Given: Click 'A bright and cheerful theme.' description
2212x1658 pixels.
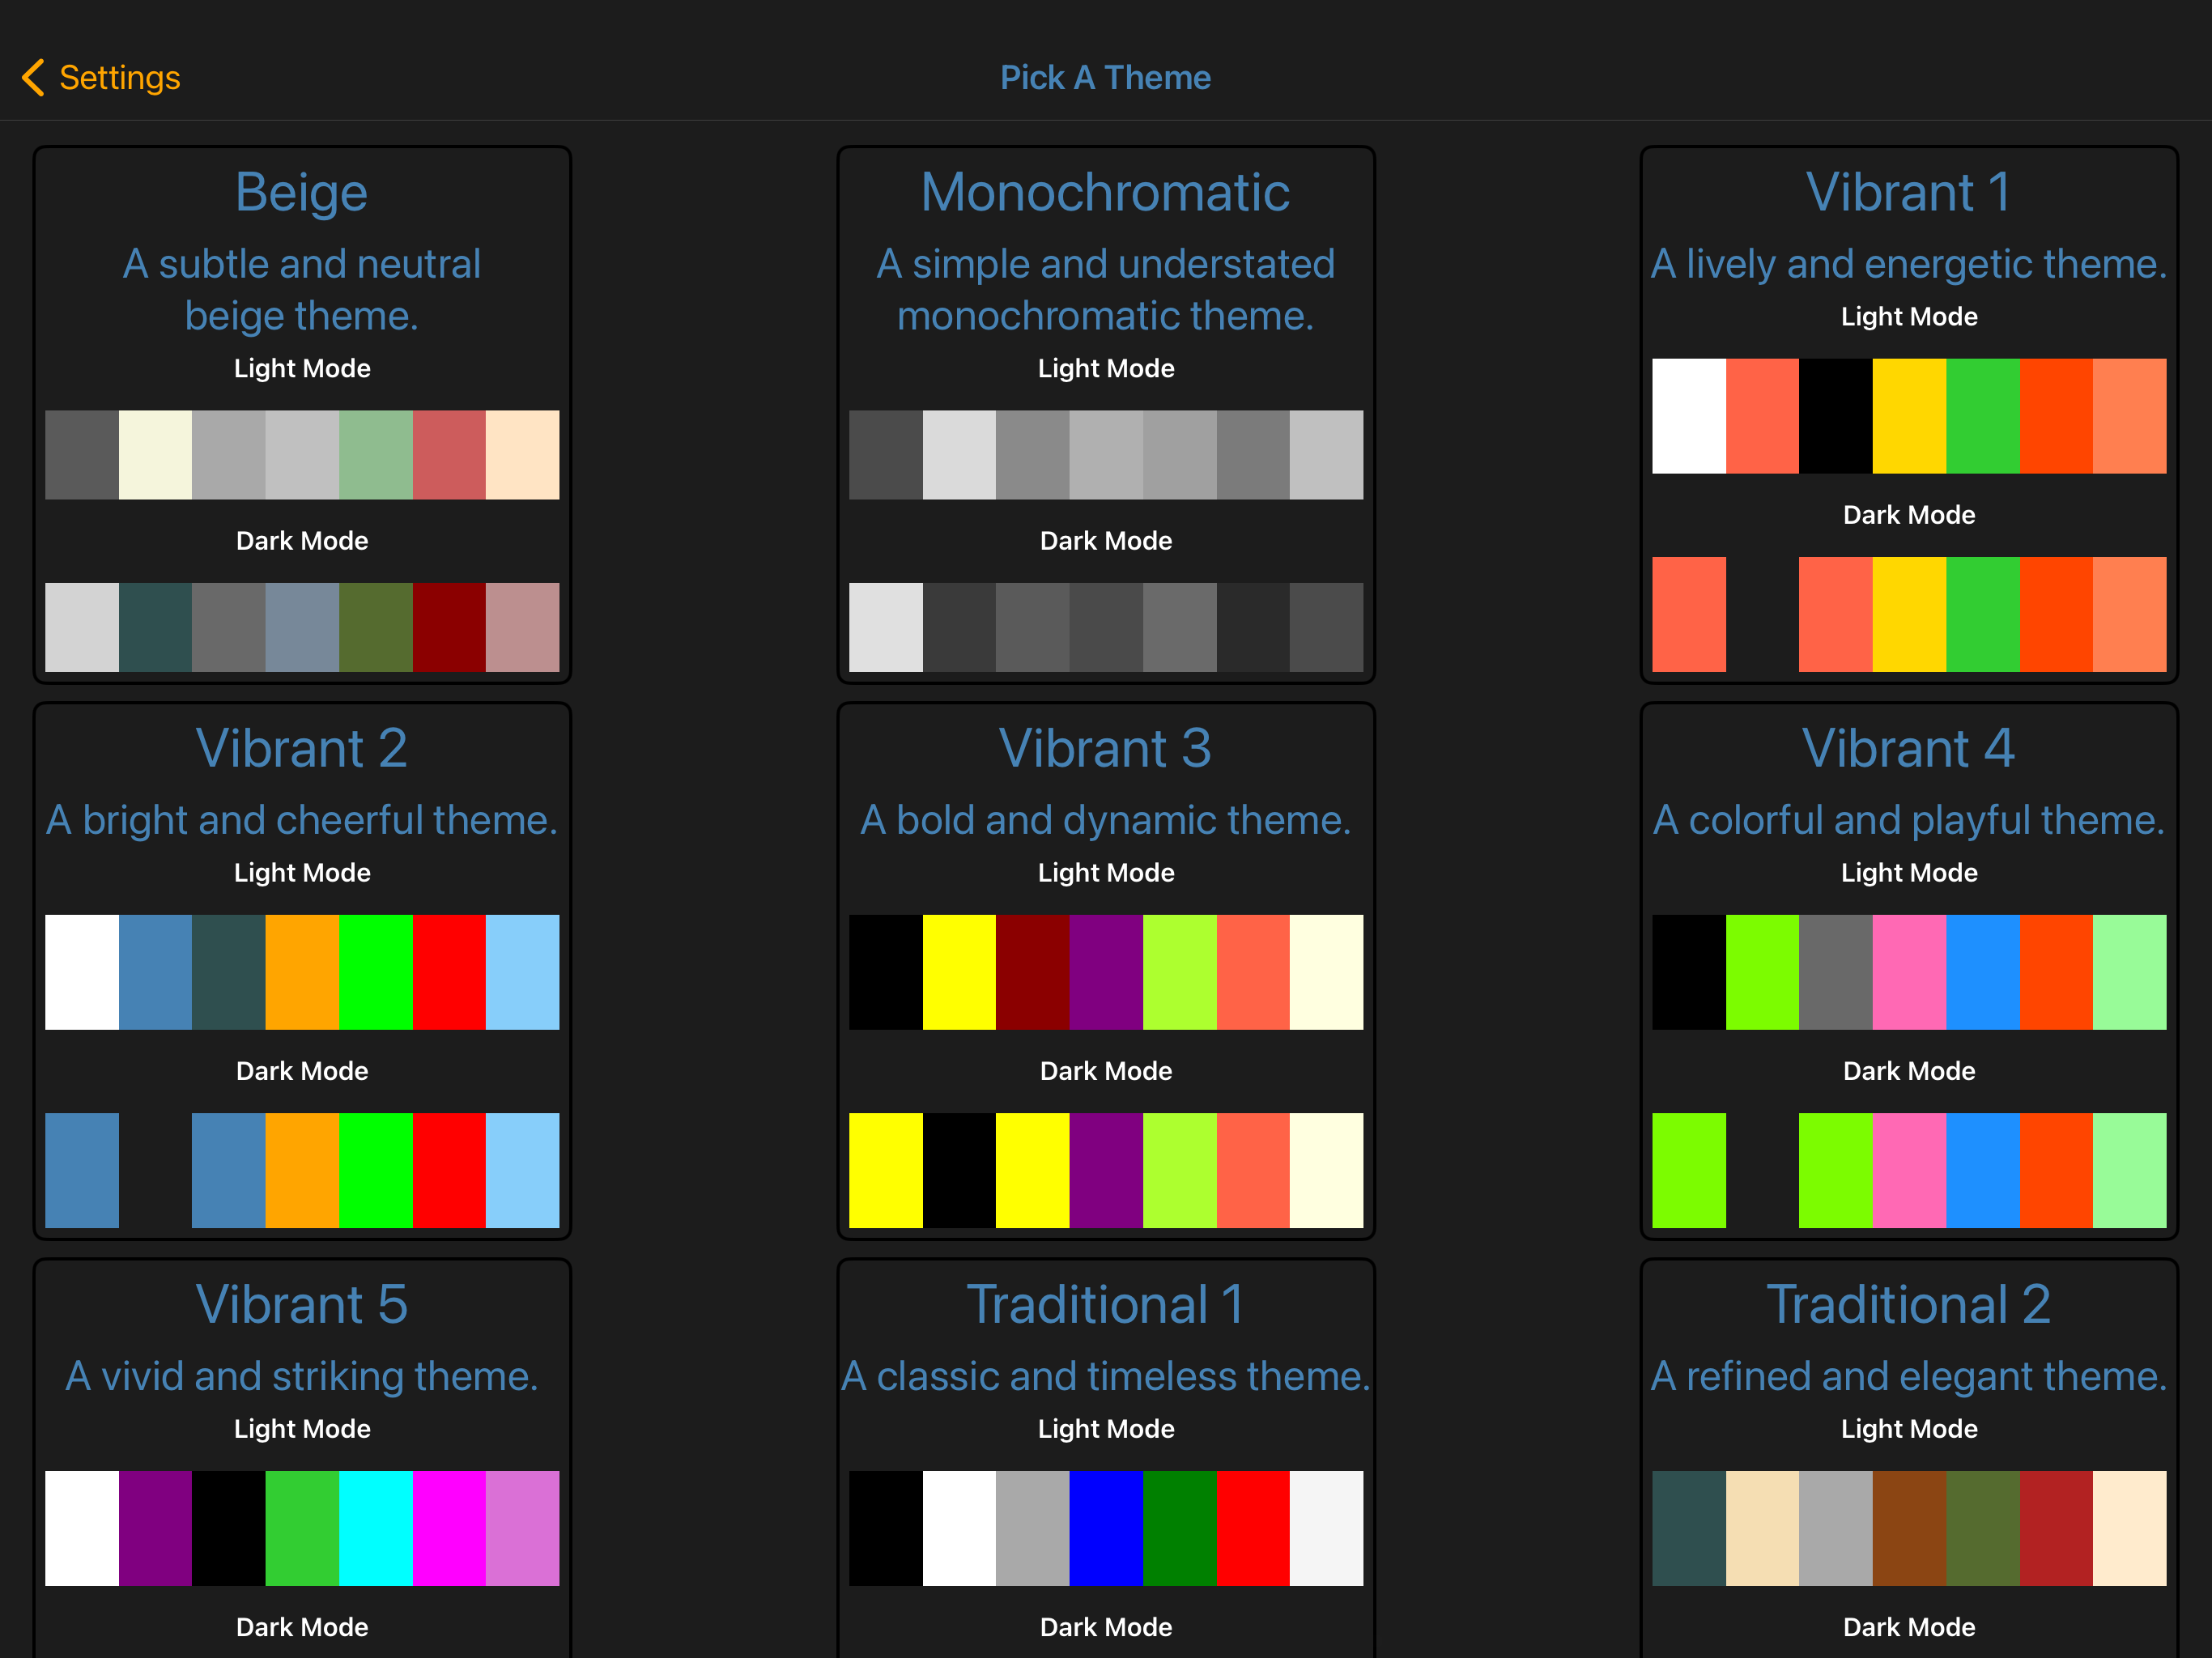Looking at the screenshot, I should click(x=302, y=820).
